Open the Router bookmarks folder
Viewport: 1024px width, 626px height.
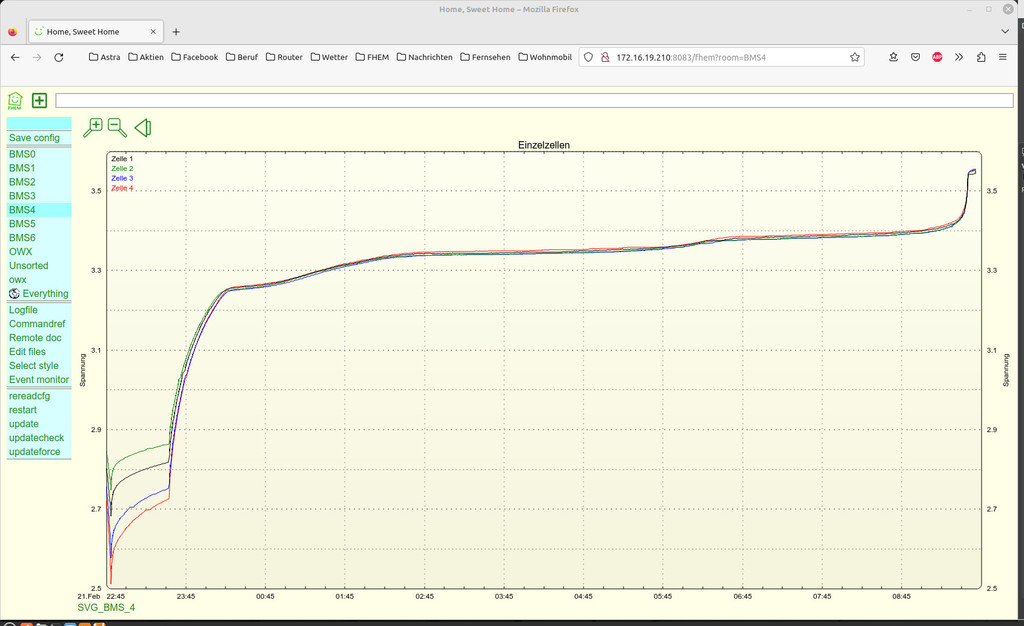[284, 57]
